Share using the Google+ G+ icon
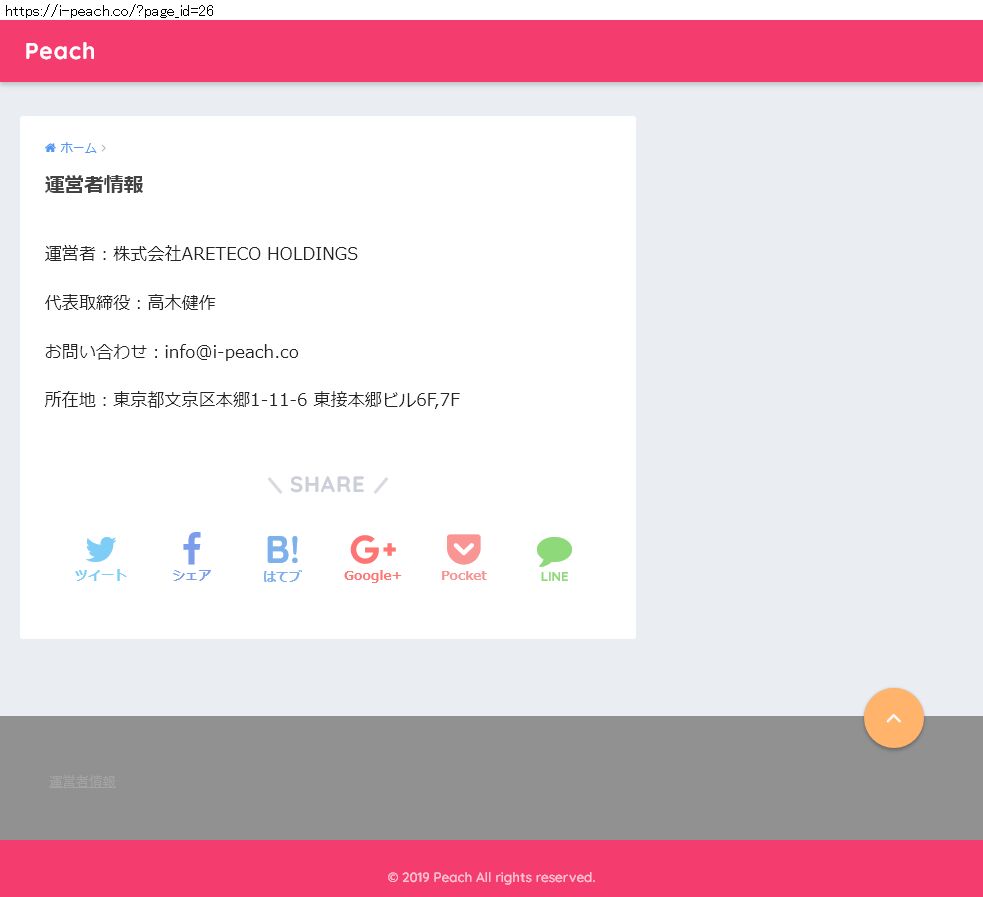983x897 pixels. coord(373,549)
